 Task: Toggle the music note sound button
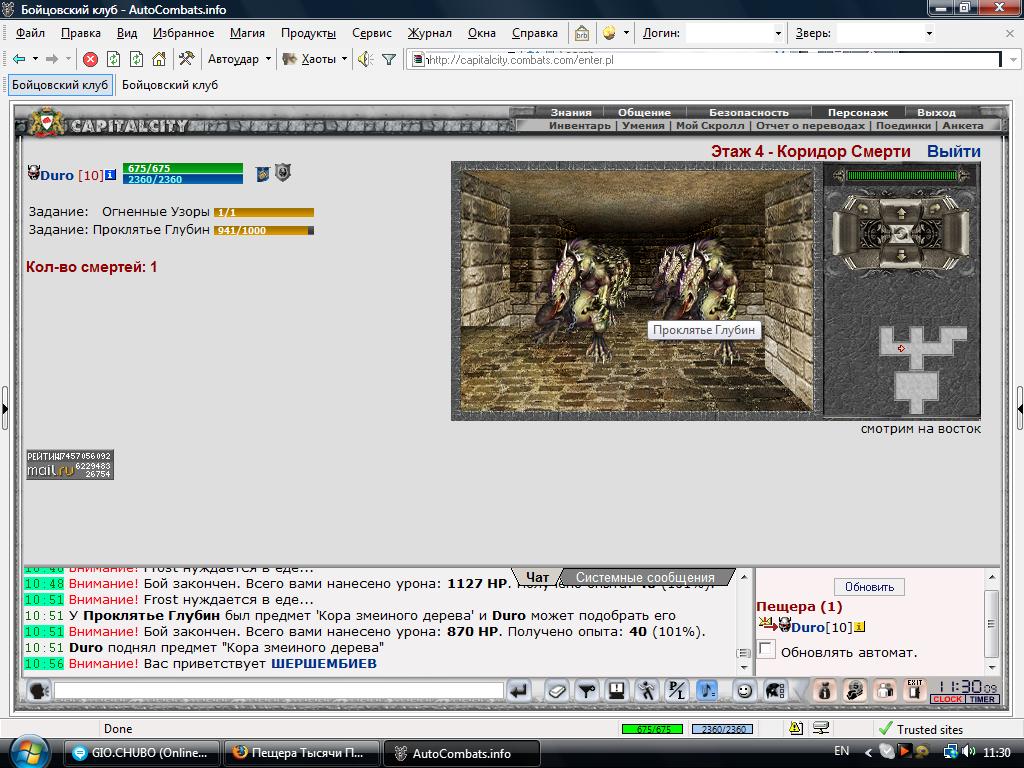(707, 691)
